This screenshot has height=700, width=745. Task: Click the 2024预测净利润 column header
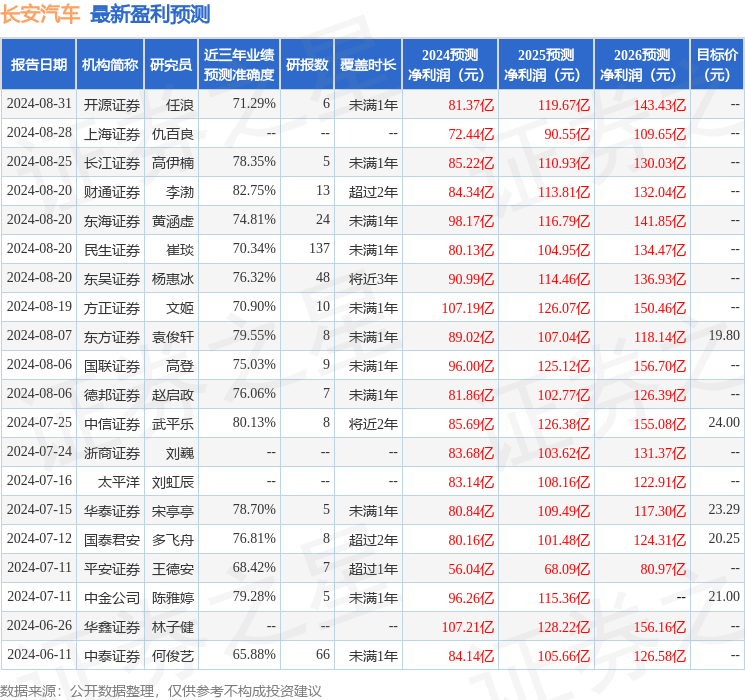coord(449,65)
